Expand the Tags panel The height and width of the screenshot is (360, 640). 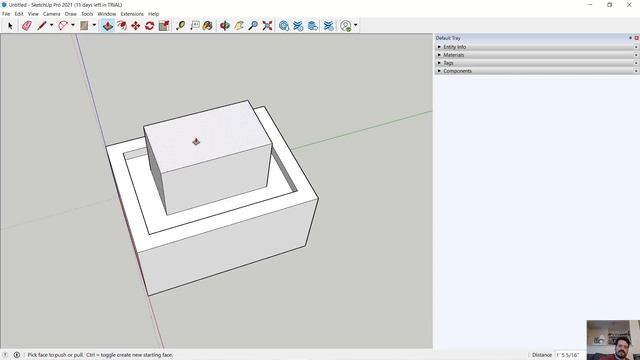coord(537,63)
